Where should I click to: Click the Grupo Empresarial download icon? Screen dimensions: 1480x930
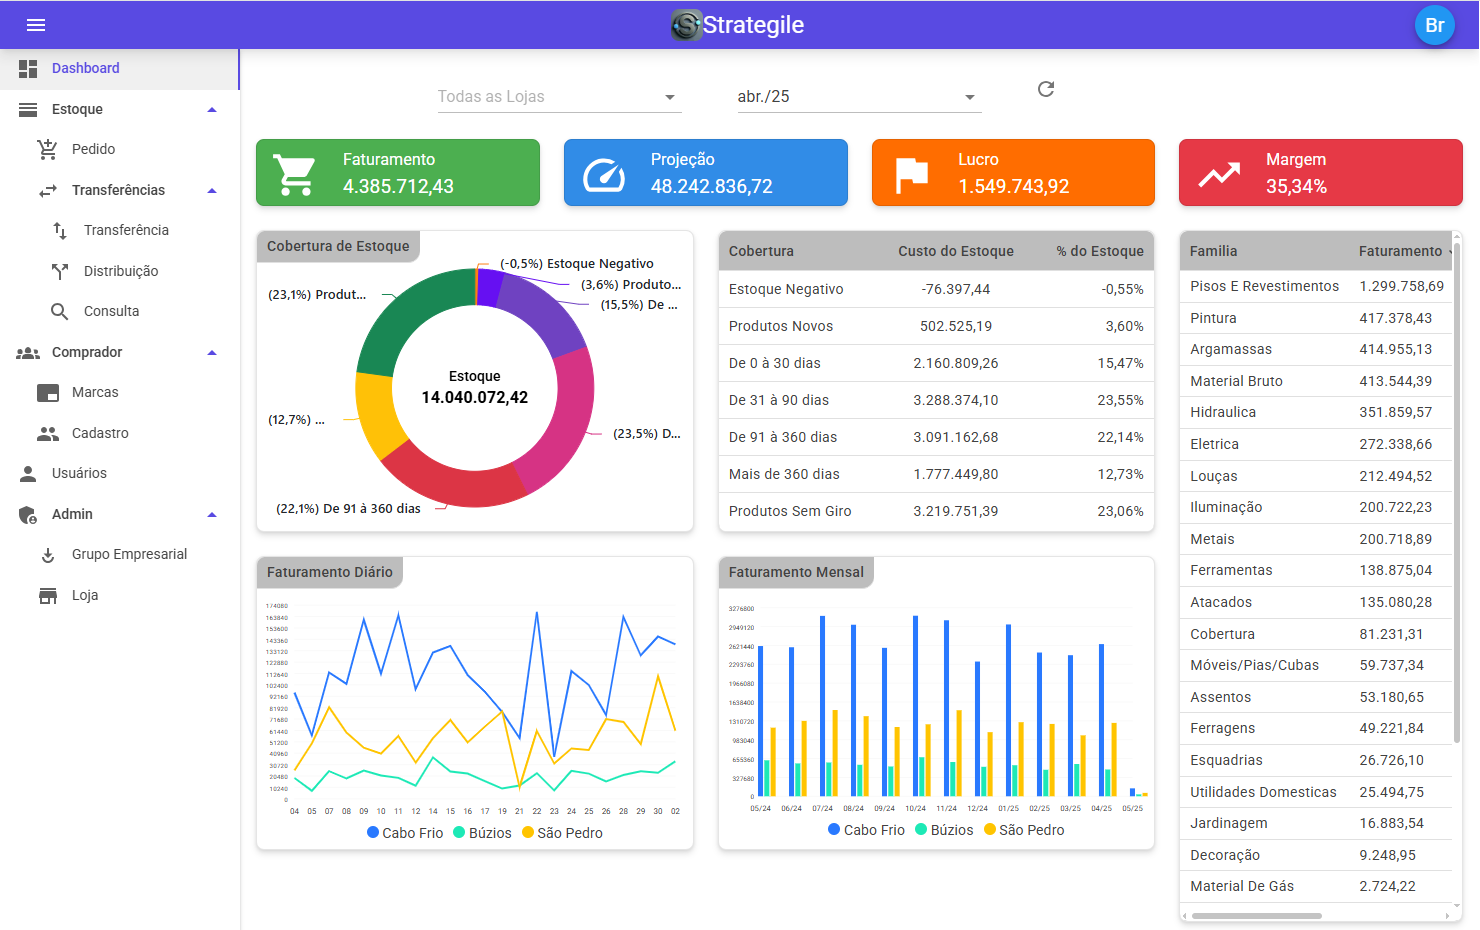[x=48, y=555]
